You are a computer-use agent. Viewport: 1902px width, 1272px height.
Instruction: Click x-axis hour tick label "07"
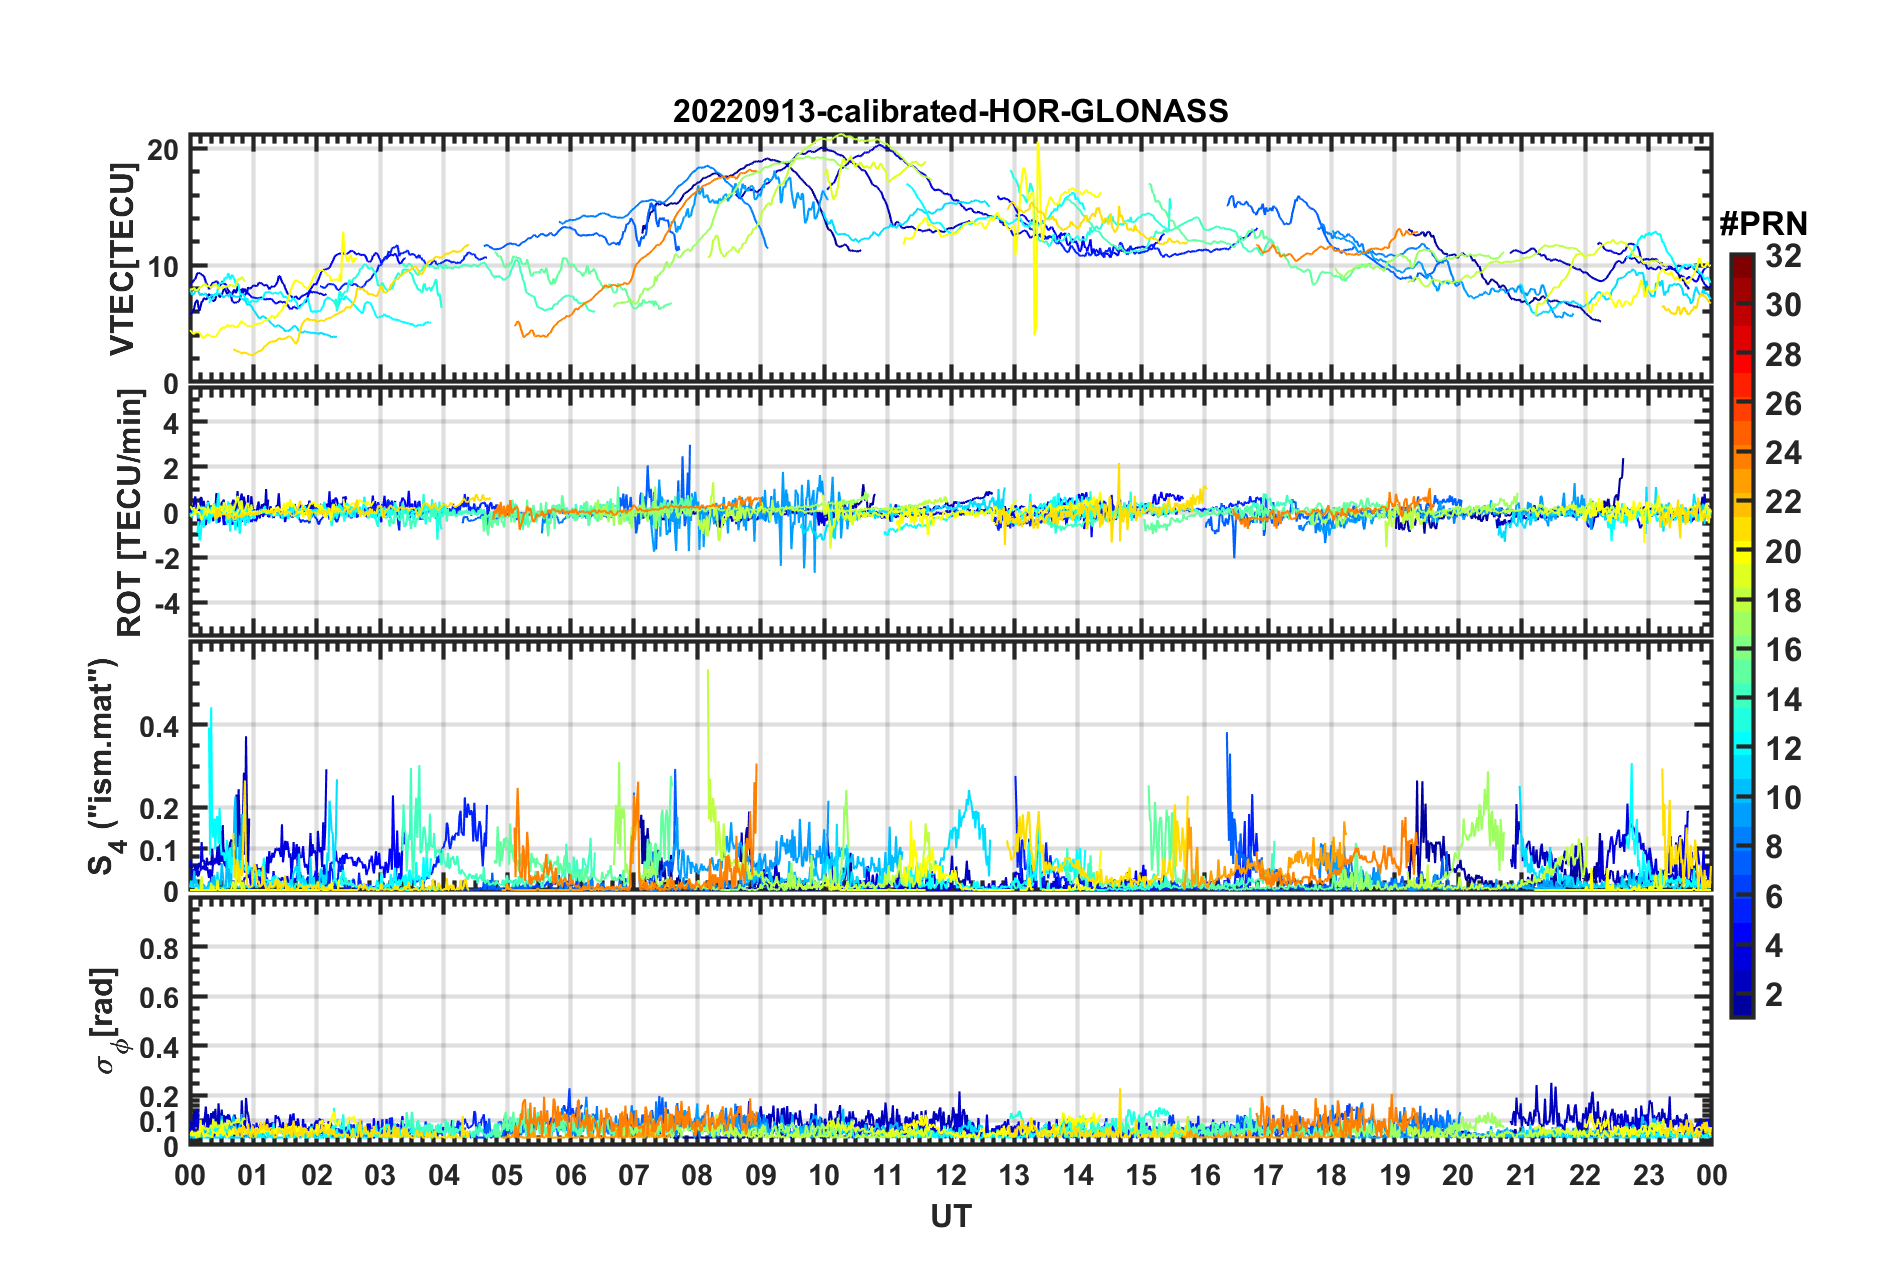(634, 1175)
